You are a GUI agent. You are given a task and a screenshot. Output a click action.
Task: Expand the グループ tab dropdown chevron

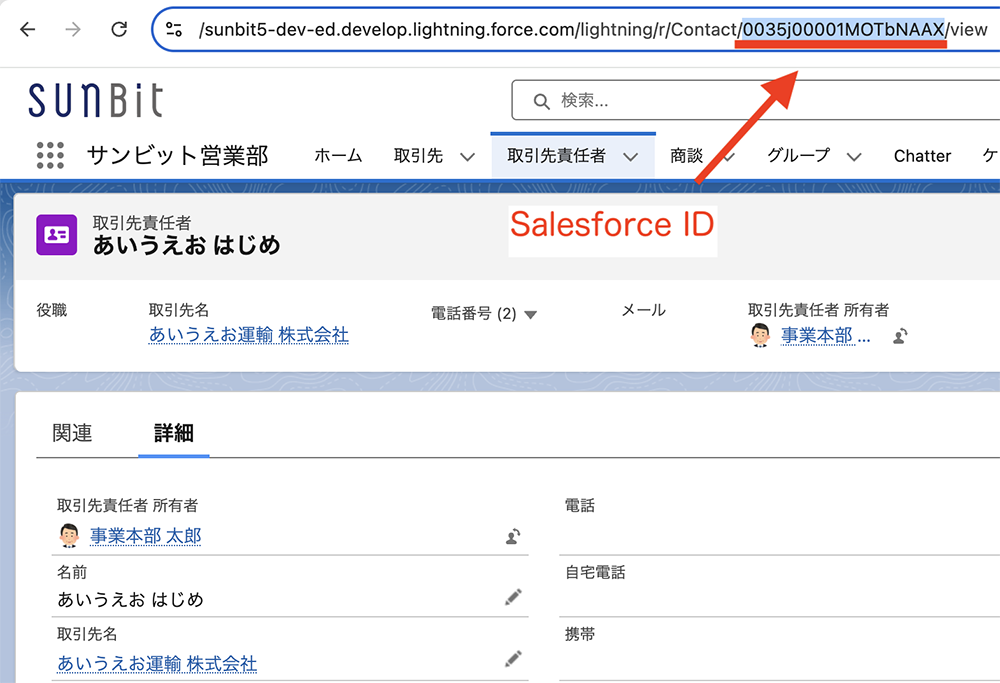click(855, 157)
